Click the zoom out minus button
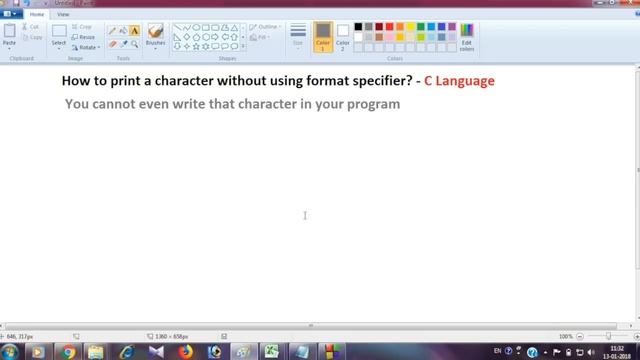The height and width of the screenshot is (360, 640). 580,336
